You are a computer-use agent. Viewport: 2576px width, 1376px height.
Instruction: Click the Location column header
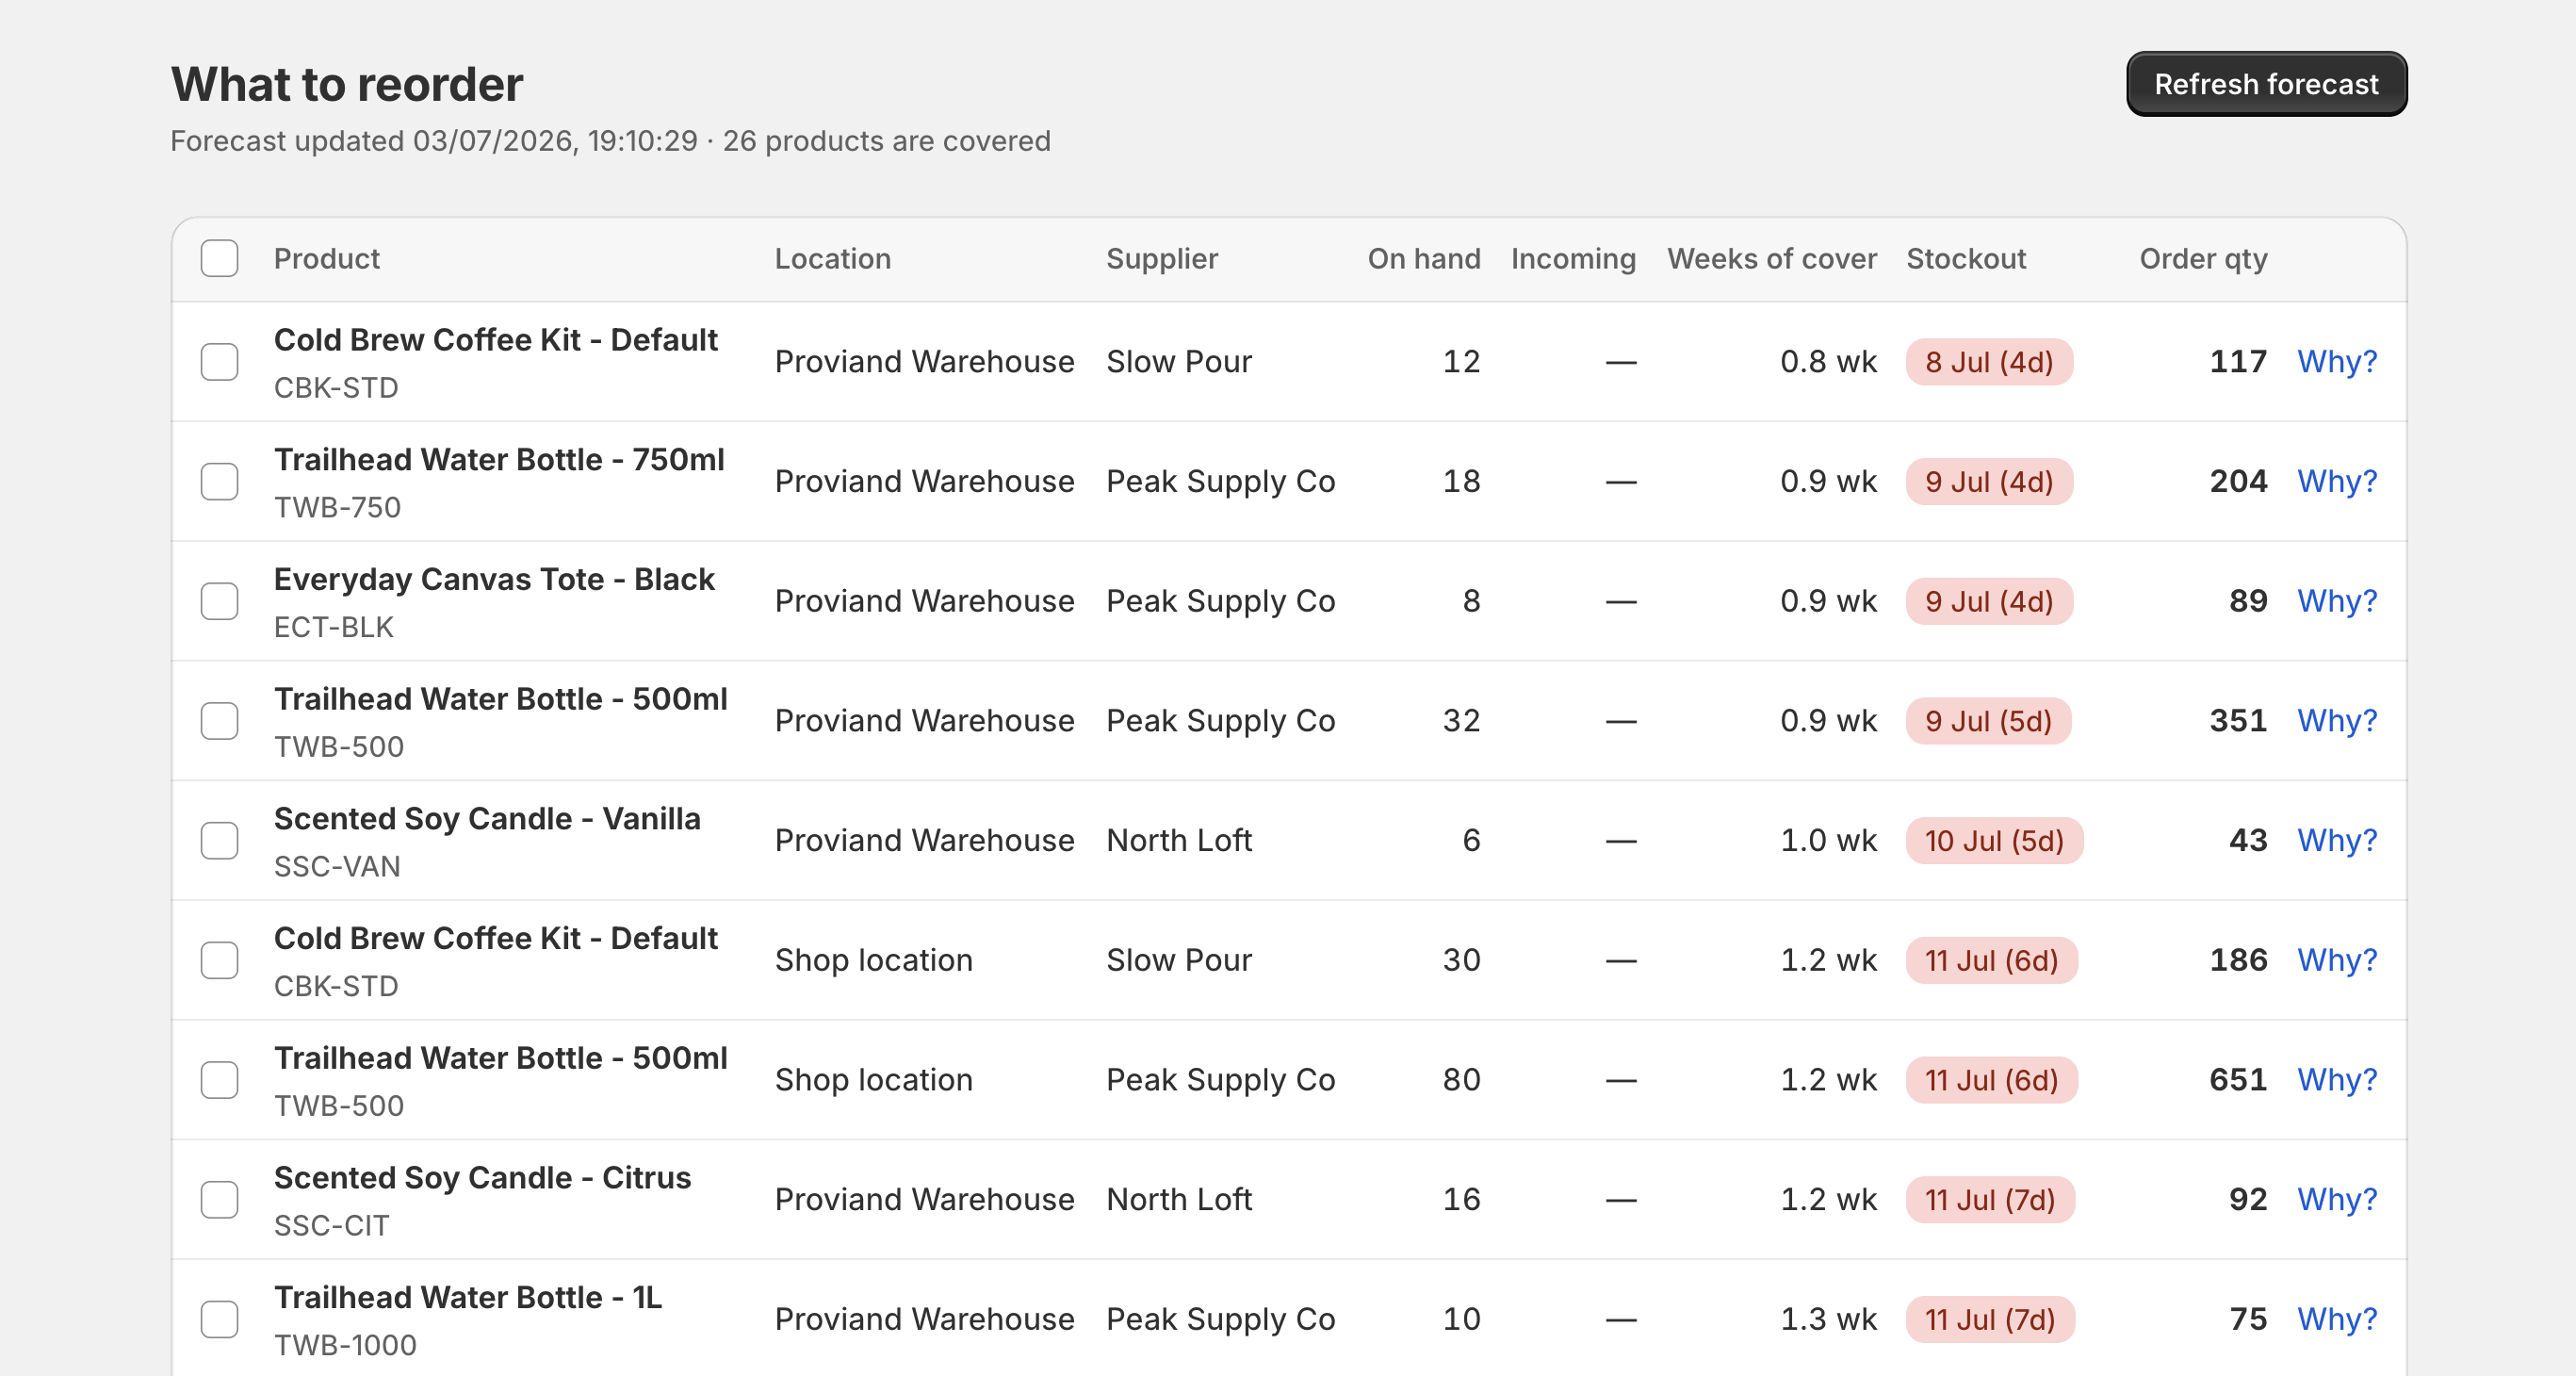[832, 259]
